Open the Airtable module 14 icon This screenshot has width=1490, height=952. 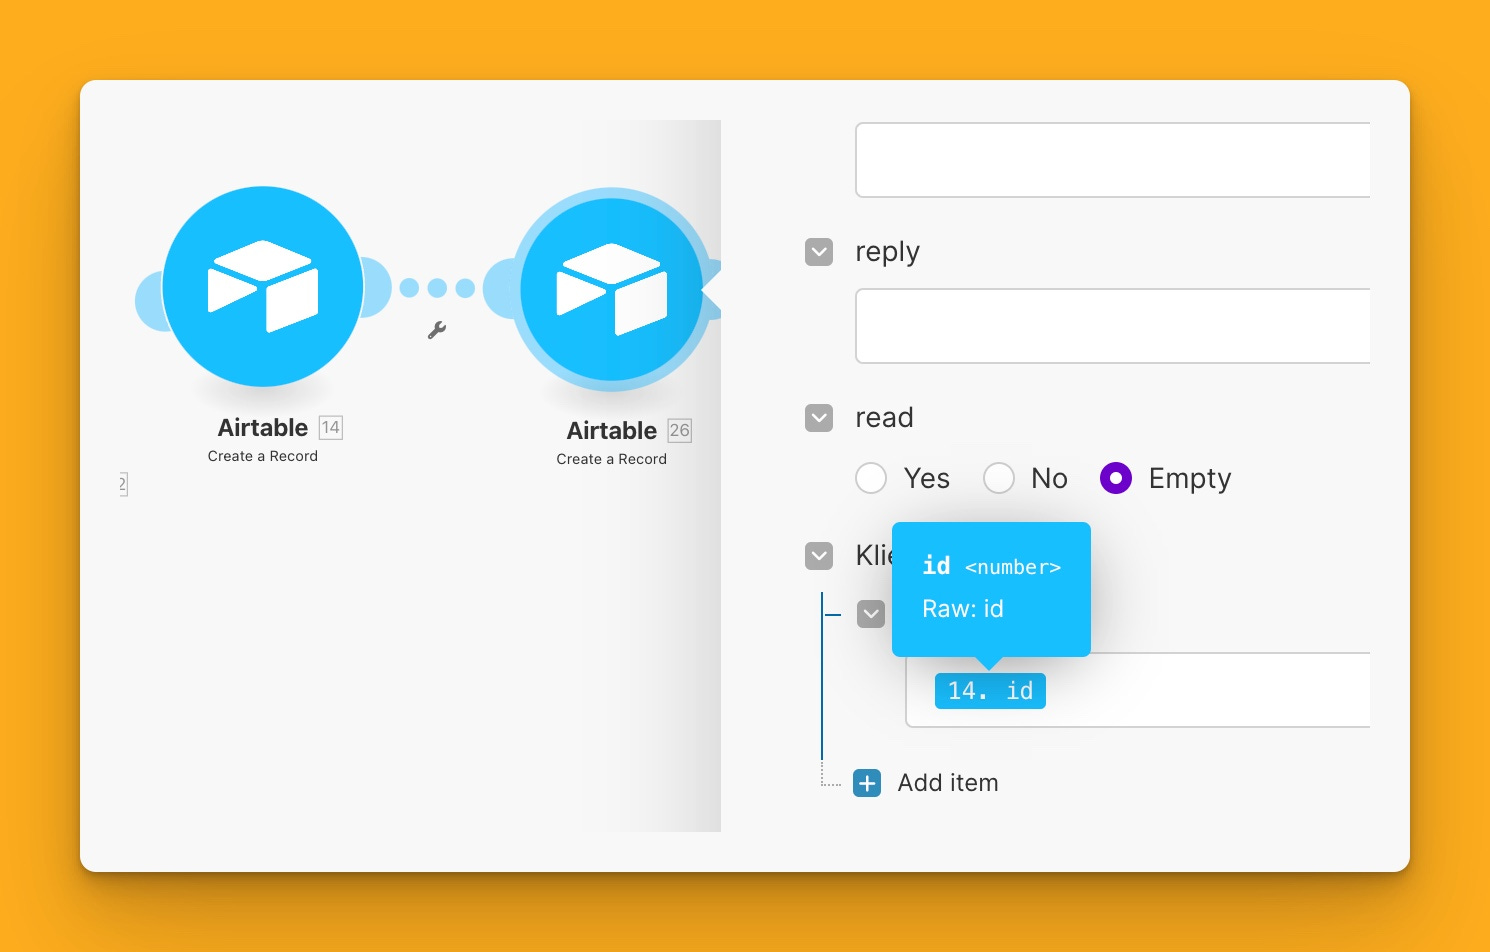coord(263,287)
